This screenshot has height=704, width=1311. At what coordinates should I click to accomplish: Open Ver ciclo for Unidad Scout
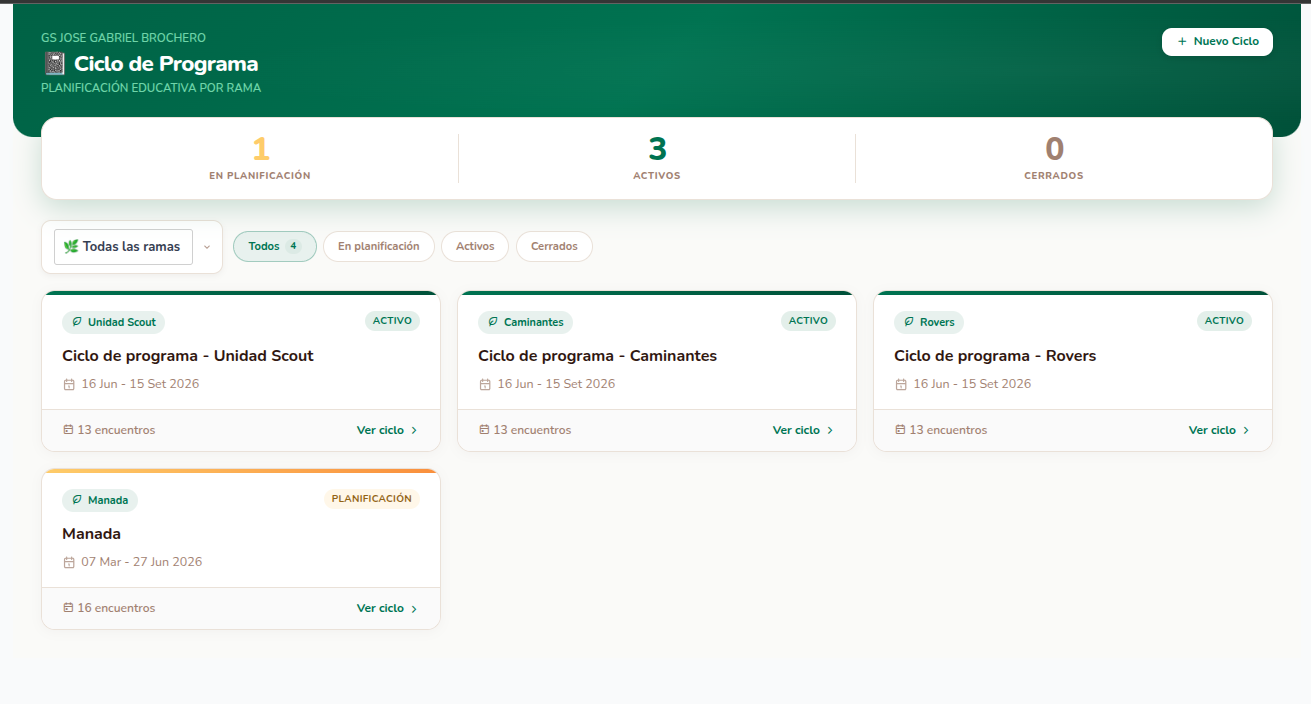click(x=387, y=430)
